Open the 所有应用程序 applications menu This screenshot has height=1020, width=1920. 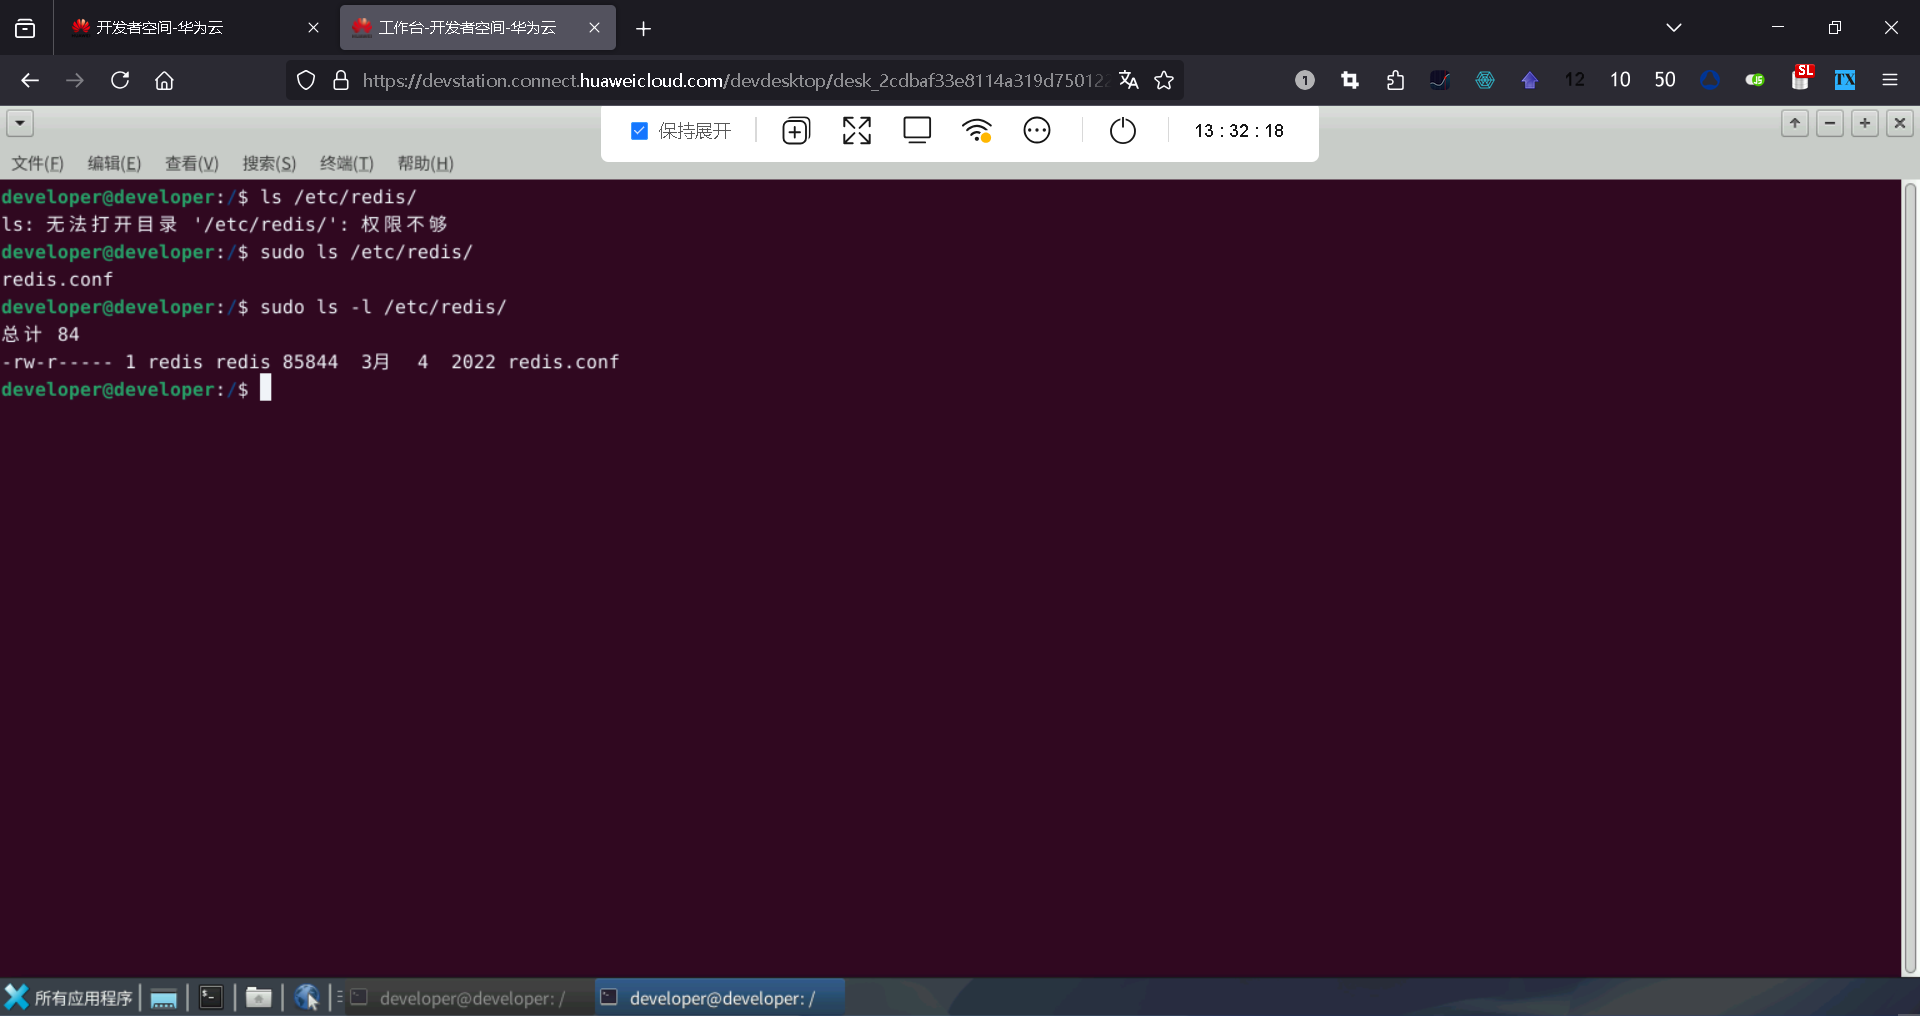point(69,998)
